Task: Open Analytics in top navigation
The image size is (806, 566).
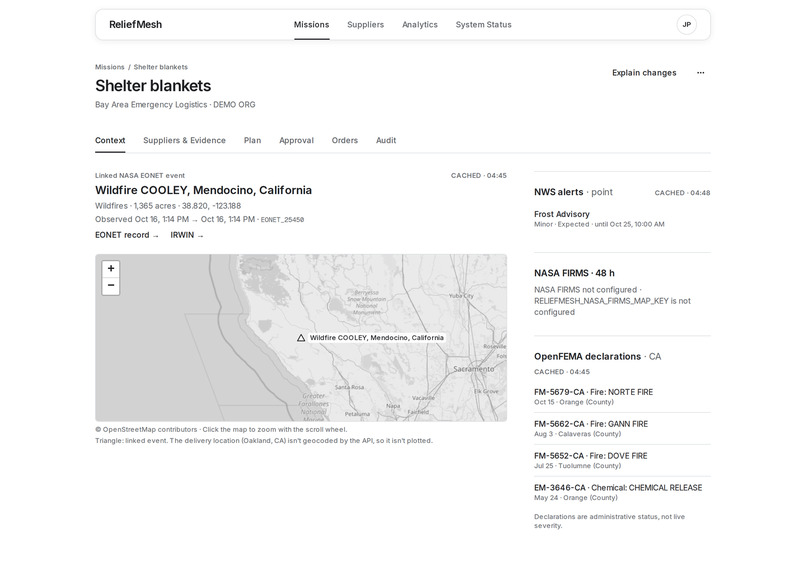Action: (x=420, y=25)
